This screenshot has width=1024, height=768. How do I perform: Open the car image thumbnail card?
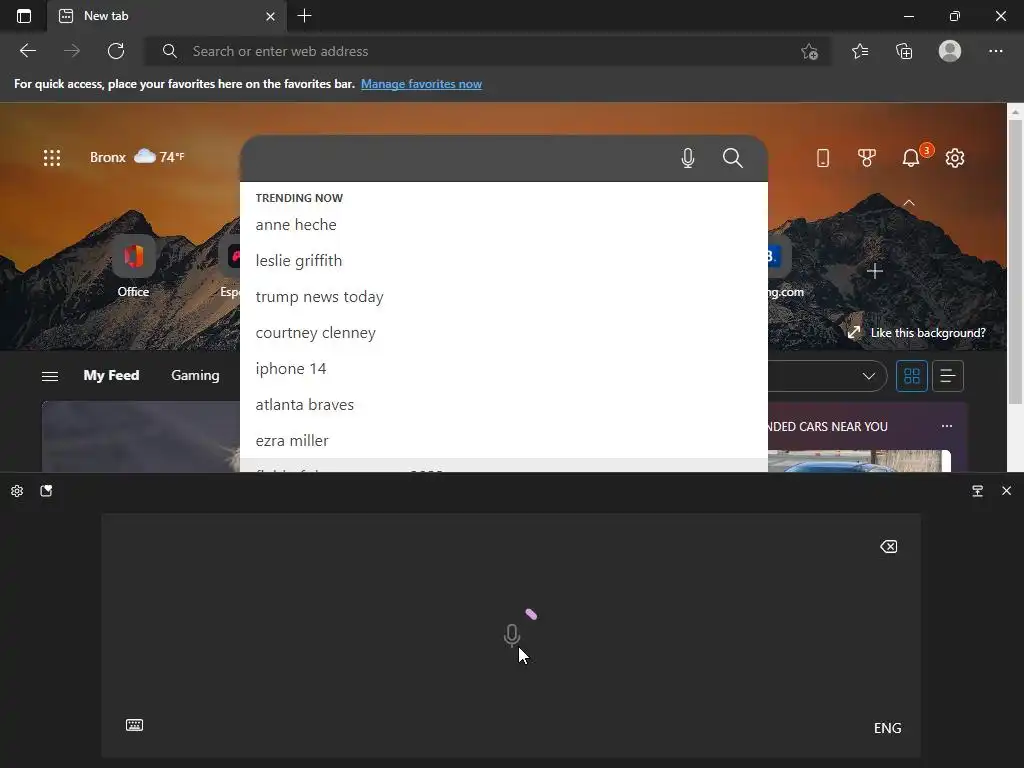[x=859, y=460]
